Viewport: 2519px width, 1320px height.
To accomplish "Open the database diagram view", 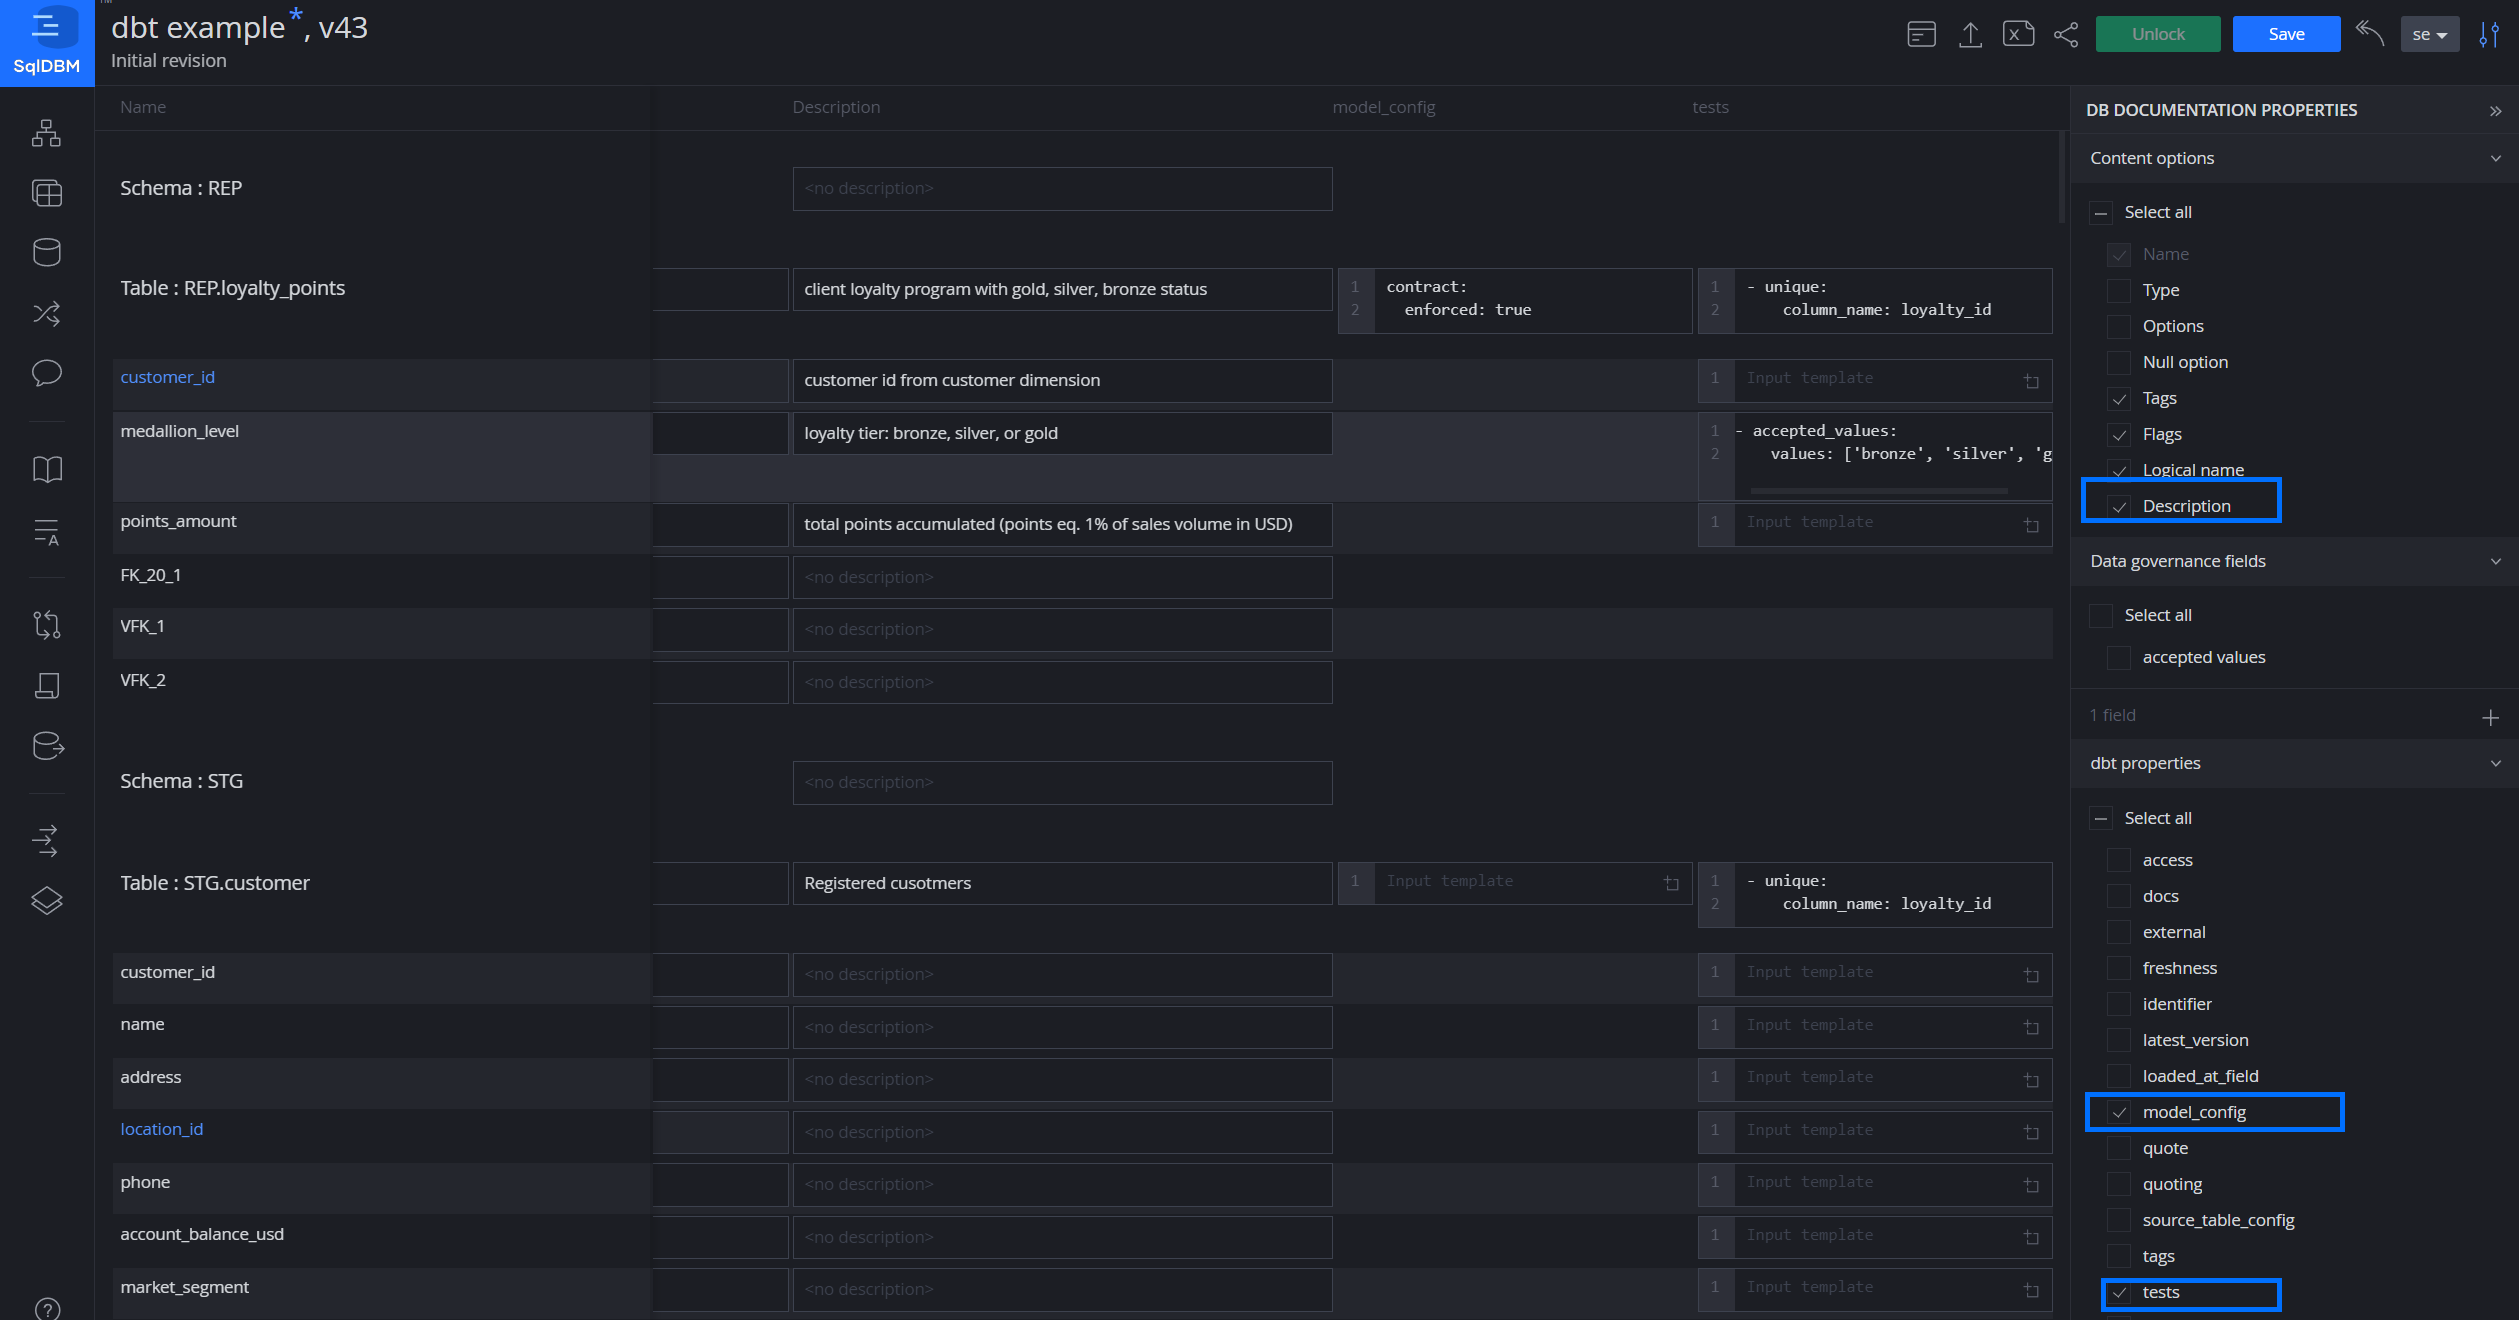I will [x=47, y=133].
